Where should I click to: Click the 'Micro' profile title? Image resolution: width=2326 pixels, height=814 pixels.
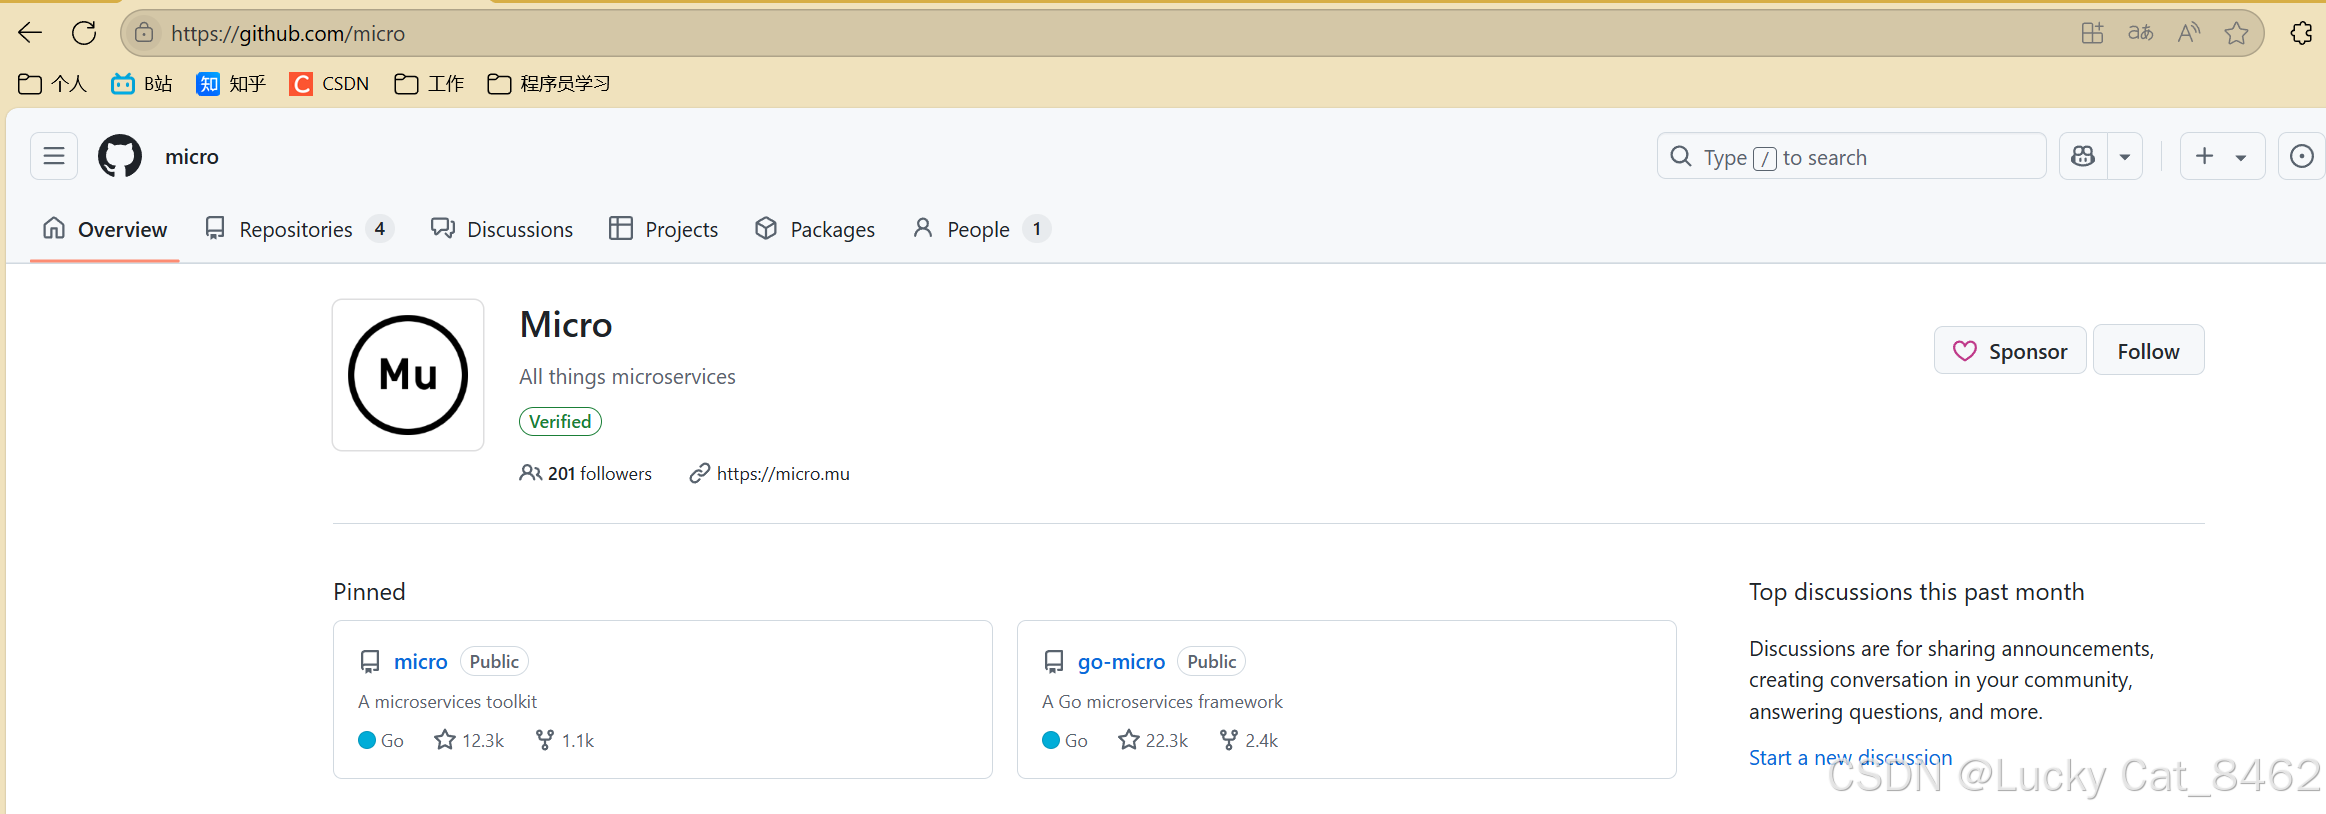(x=566, y=324)
